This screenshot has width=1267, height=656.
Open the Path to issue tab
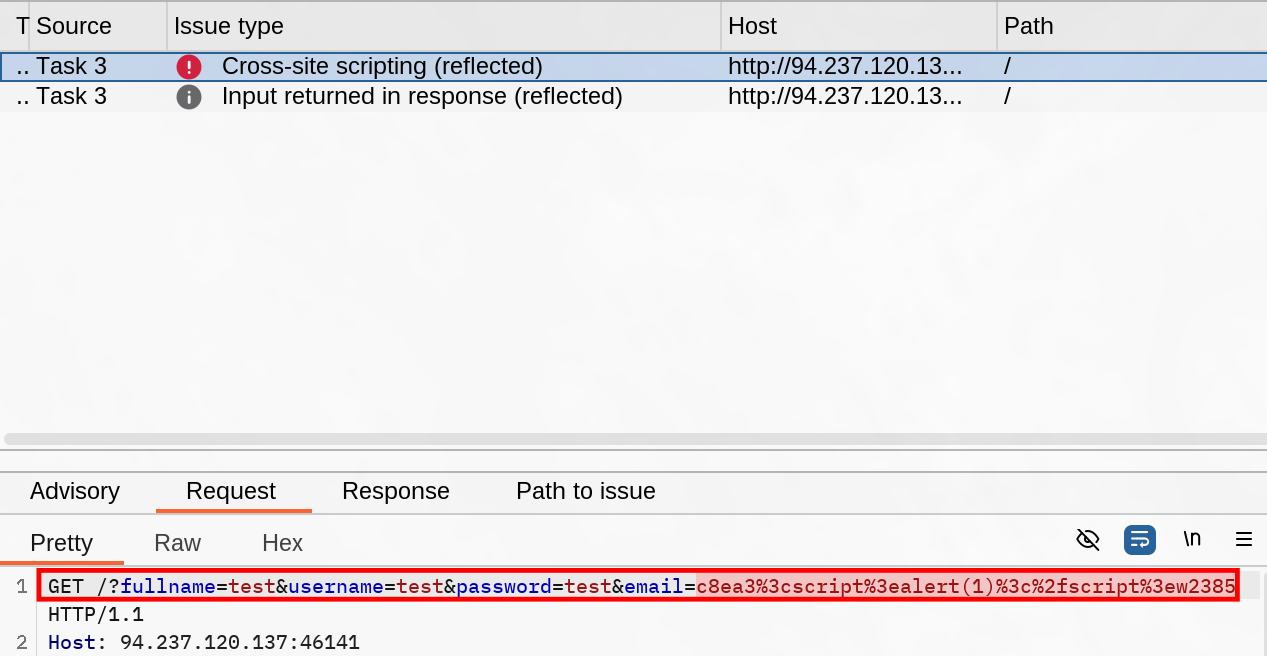[x=585, y=491]
